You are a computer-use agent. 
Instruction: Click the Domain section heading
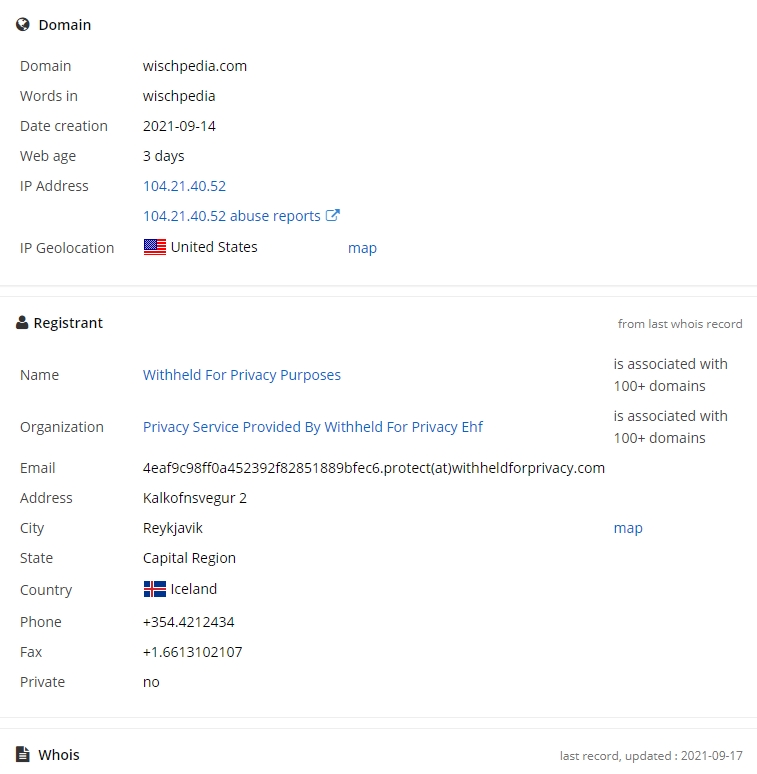point(65,25)
